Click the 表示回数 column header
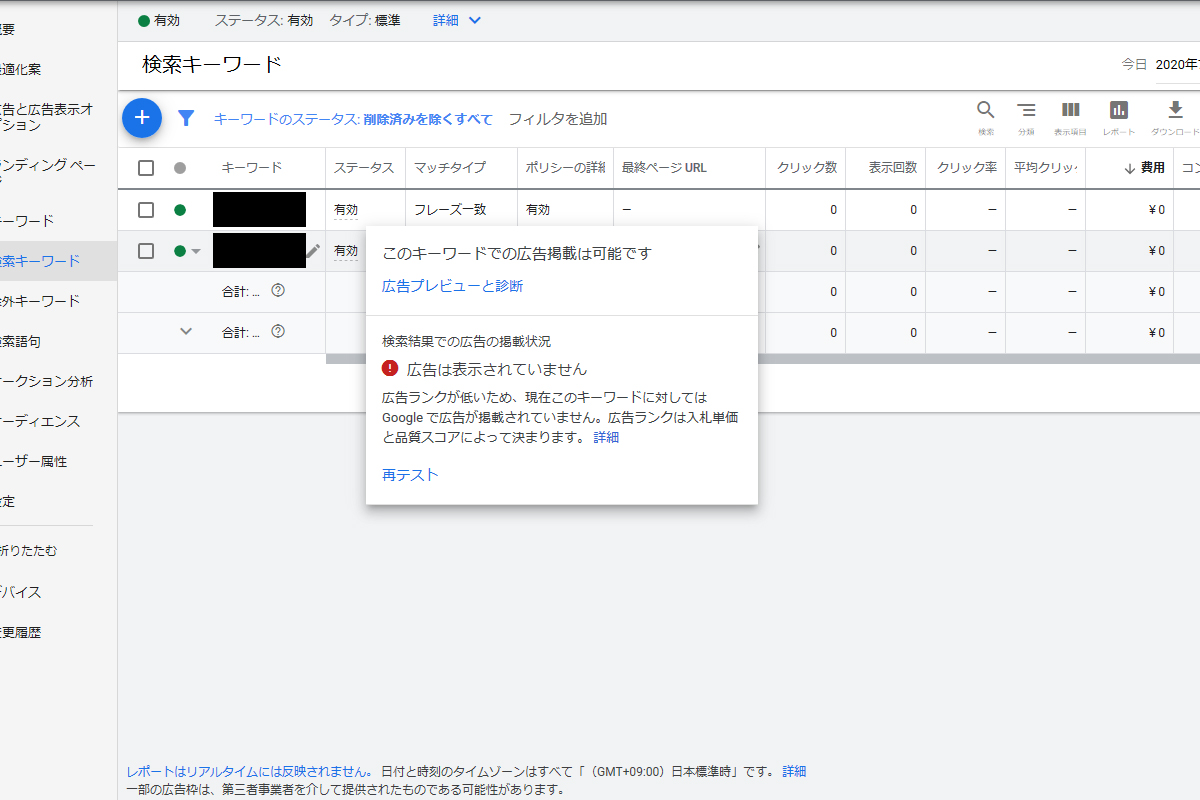Screen dimensions: 1200x800 pyautogui.click(x=893, y=168)
